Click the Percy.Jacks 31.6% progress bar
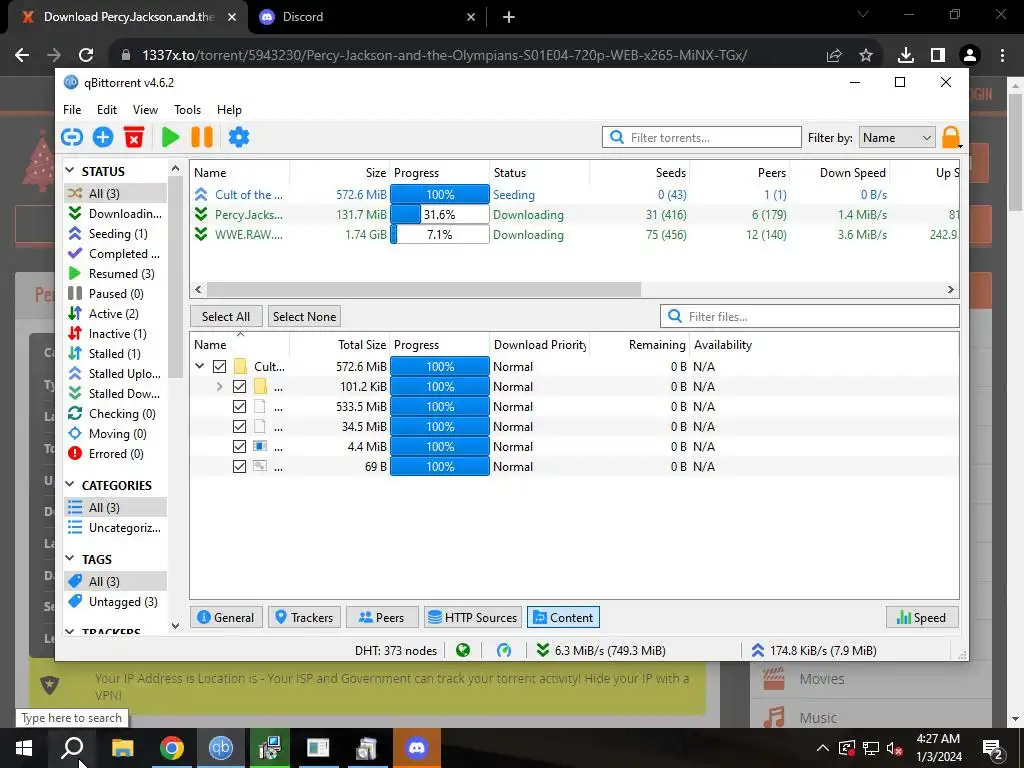This screenshot has width=1024, height=768. [x=440, y=214]
